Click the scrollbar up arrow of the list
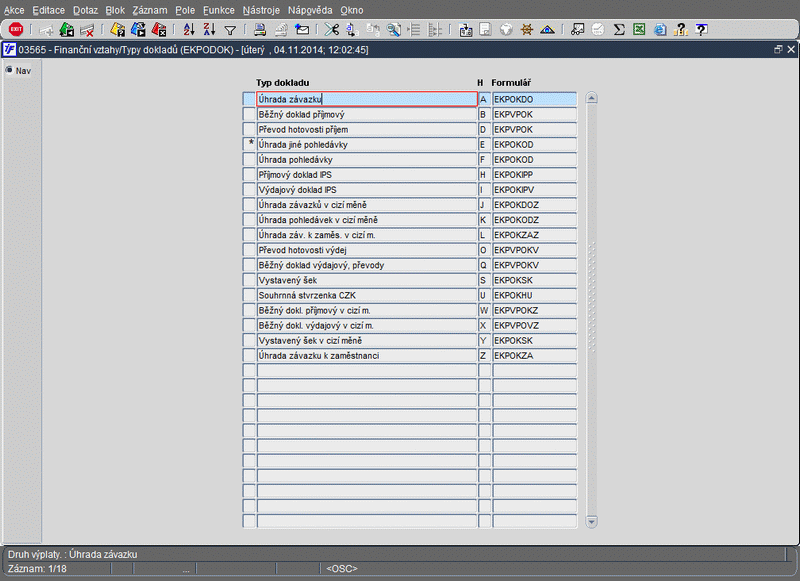This screenshot has height=581, width=800. [591, 98]
